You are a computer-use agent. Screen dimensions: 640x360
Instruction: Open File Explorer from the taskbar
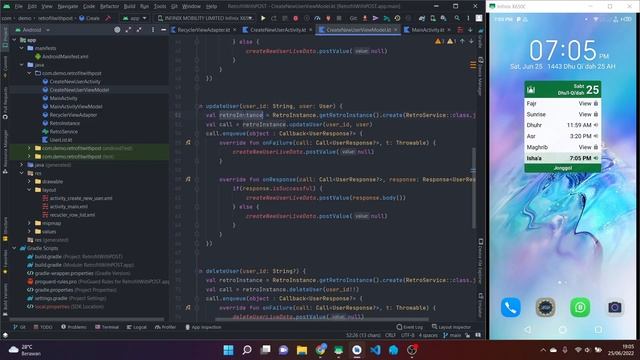coord(302,350)
